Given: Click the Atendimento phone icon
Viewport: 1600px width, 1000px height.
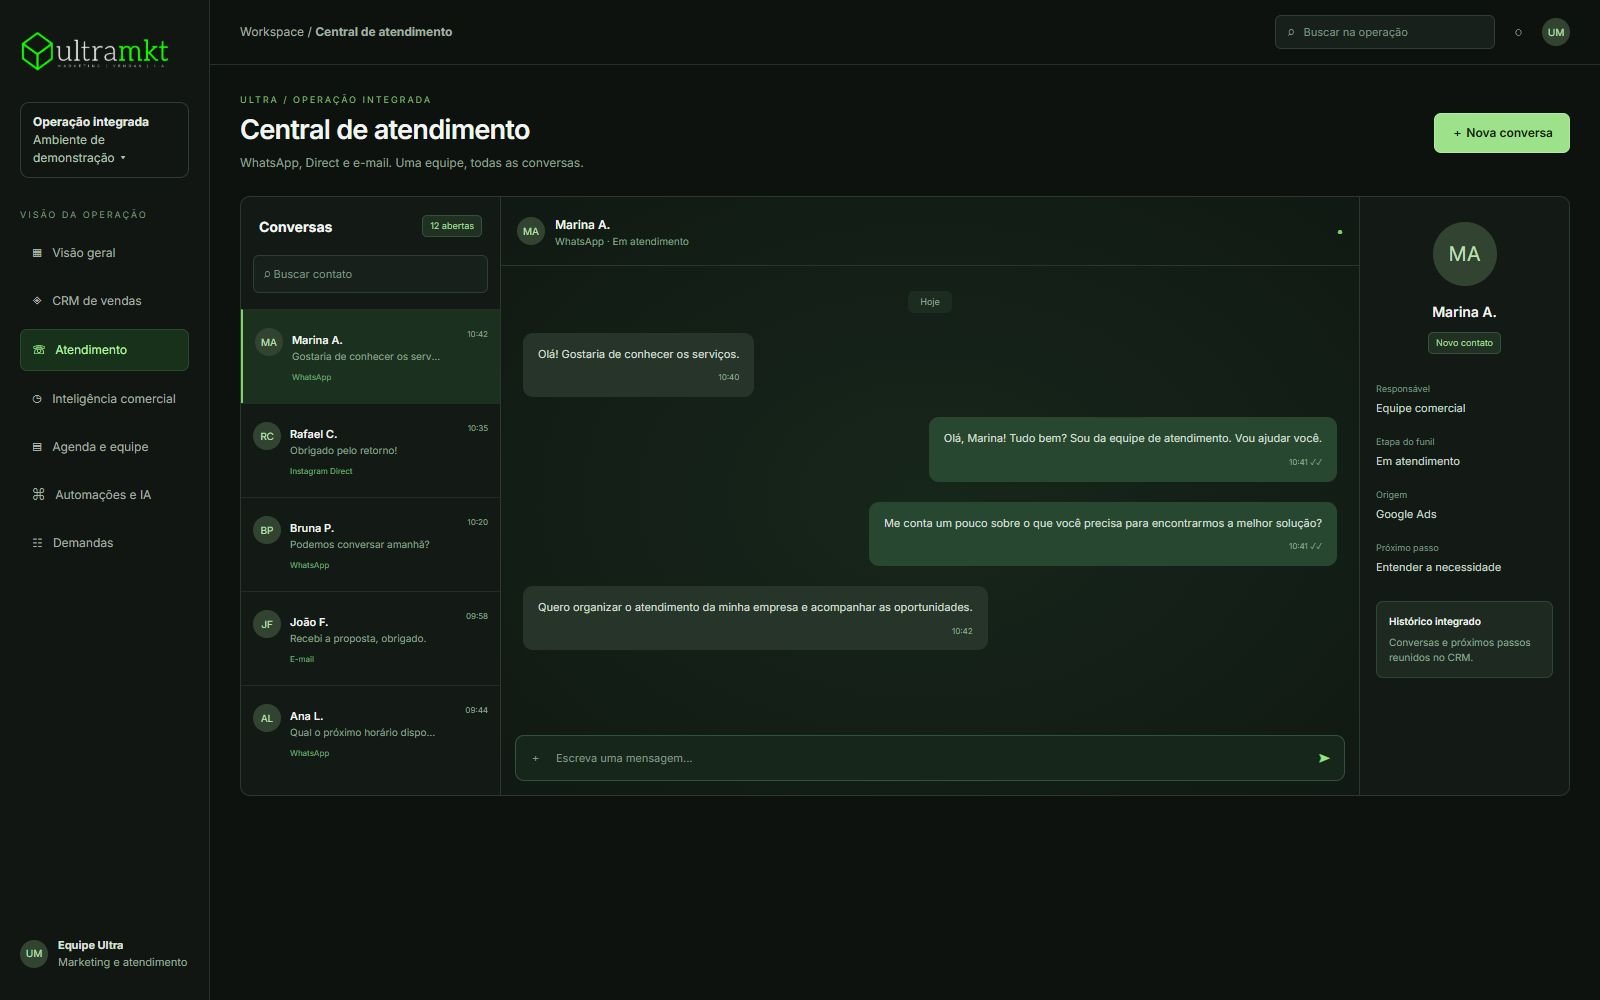Looking at the screenshot, I should [39, 350].
